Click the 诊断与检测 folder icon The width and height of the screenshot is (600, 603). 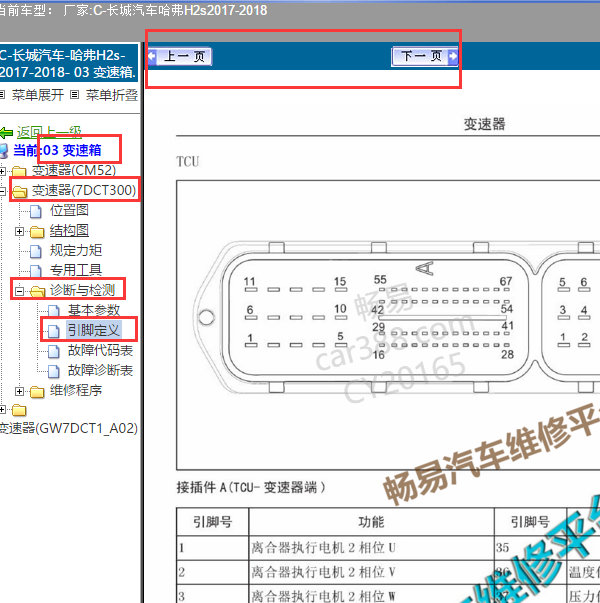click(38, 292)
